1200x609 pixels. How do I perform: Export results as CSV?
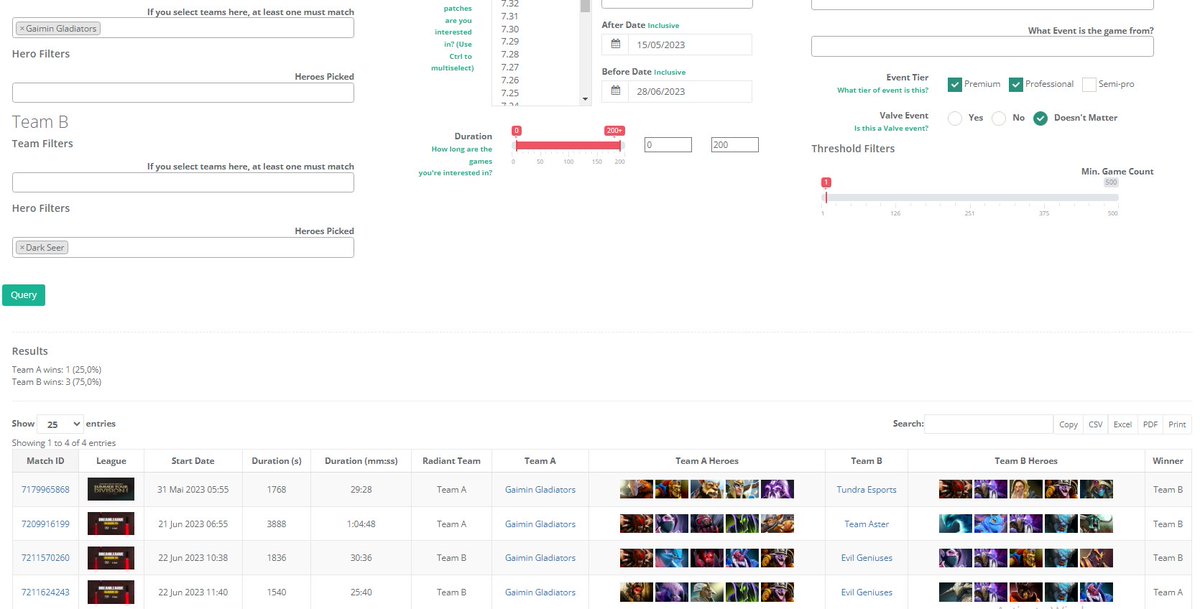[1096, 424]
